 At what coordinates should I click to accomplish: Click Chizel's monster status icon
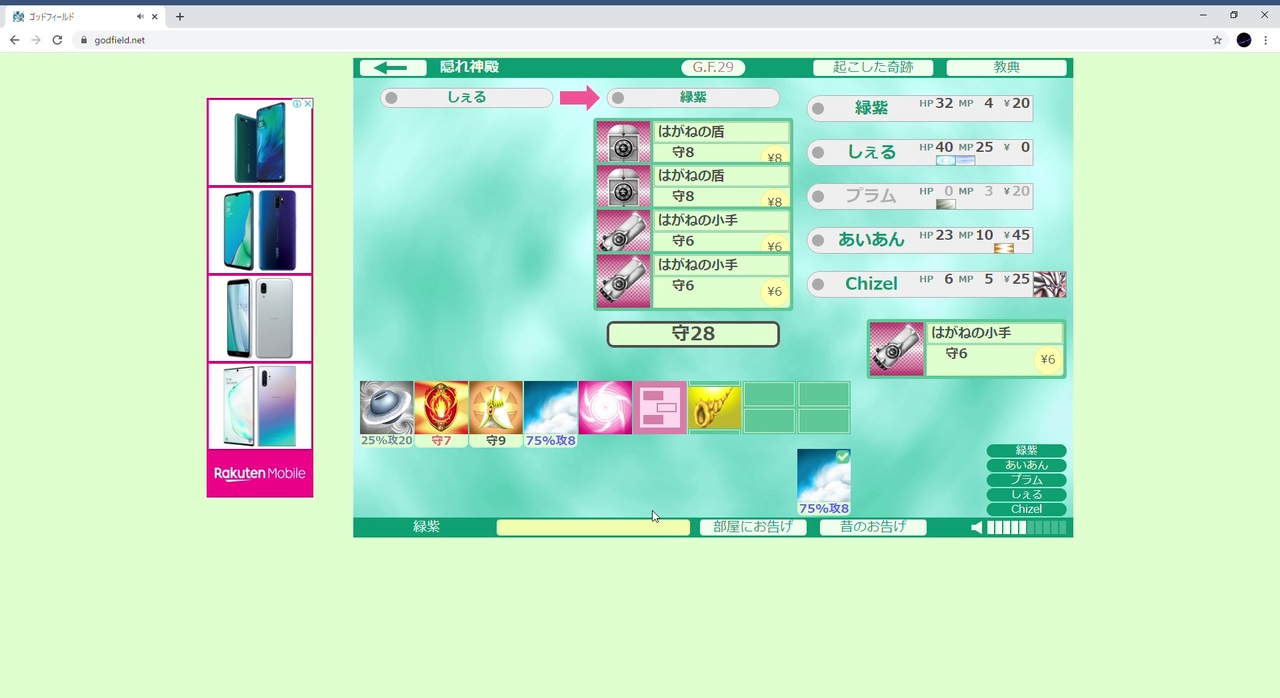[x=1049, y=284]
